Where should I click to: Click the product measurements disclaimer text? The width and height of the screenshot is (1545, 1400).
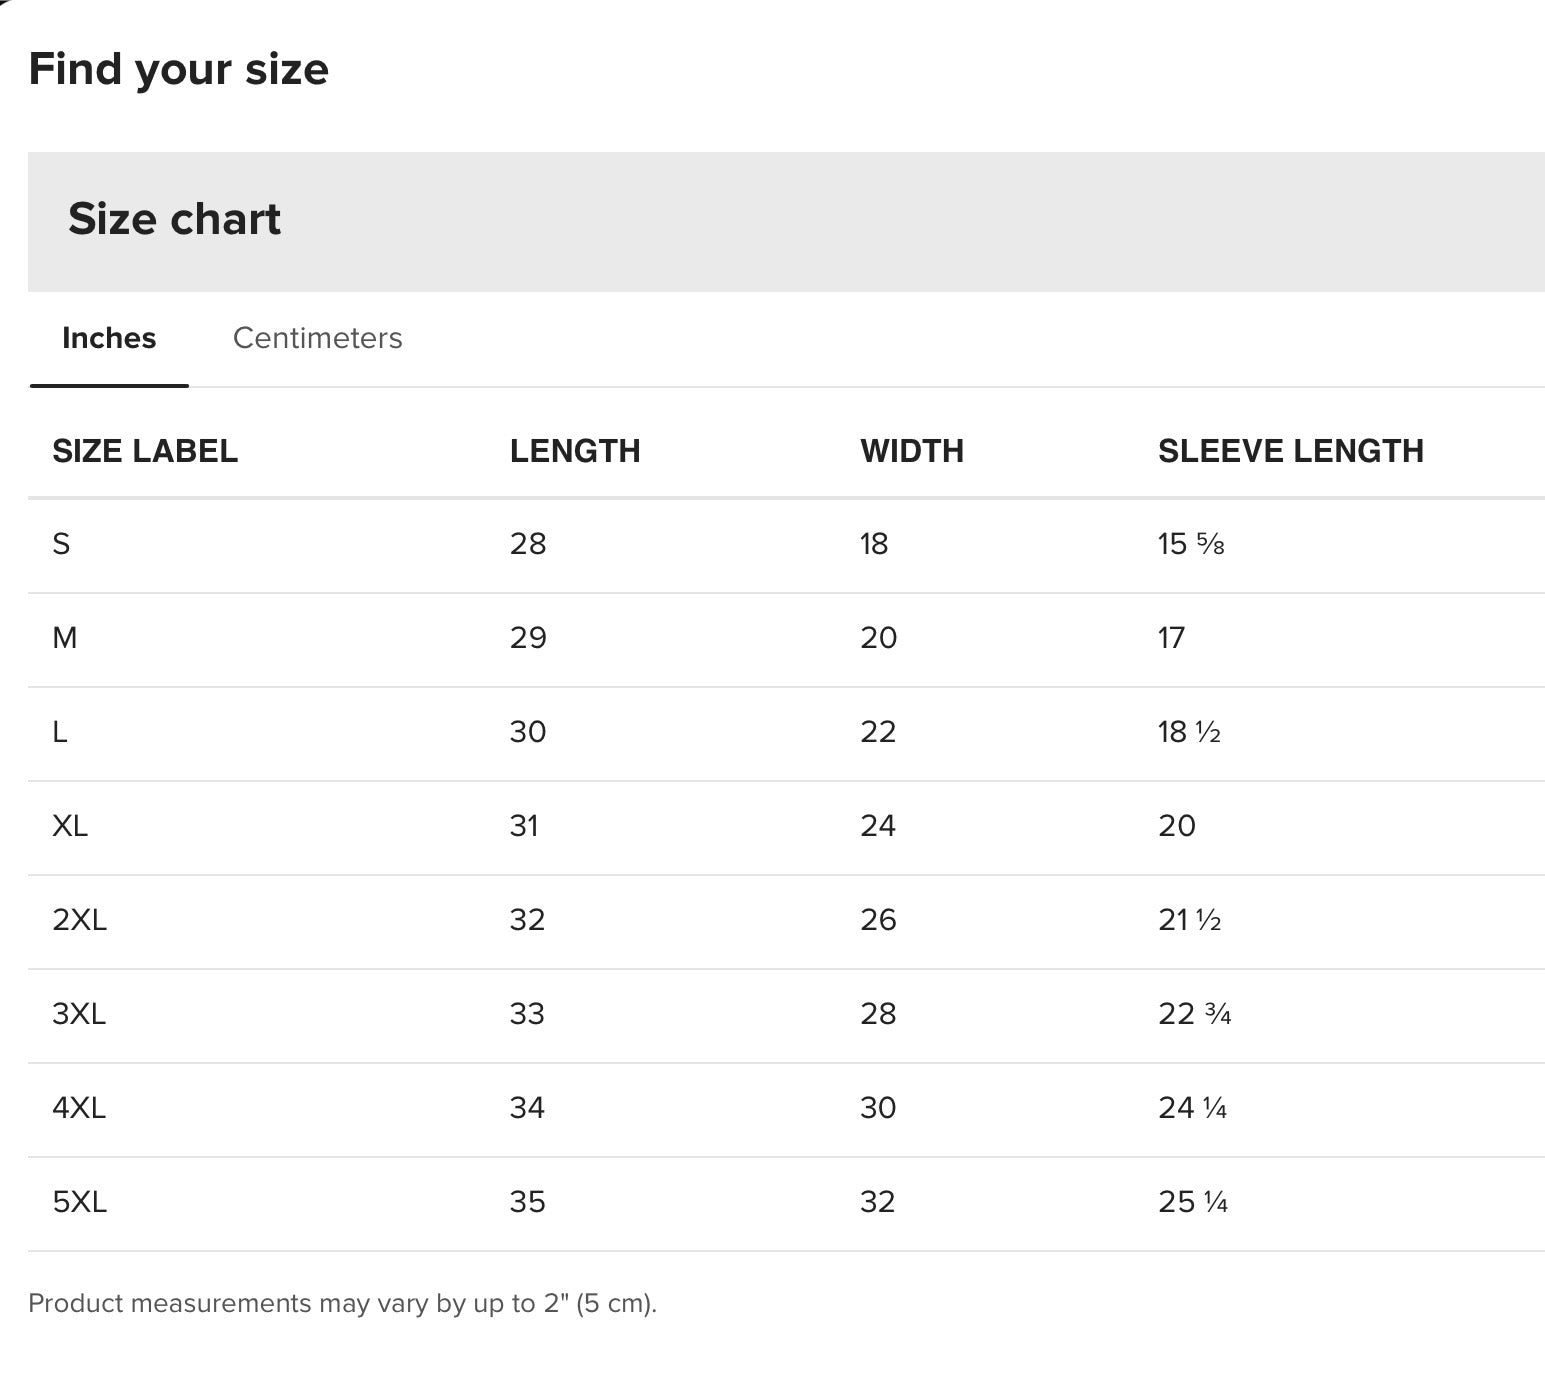[x=342, y=1304]
